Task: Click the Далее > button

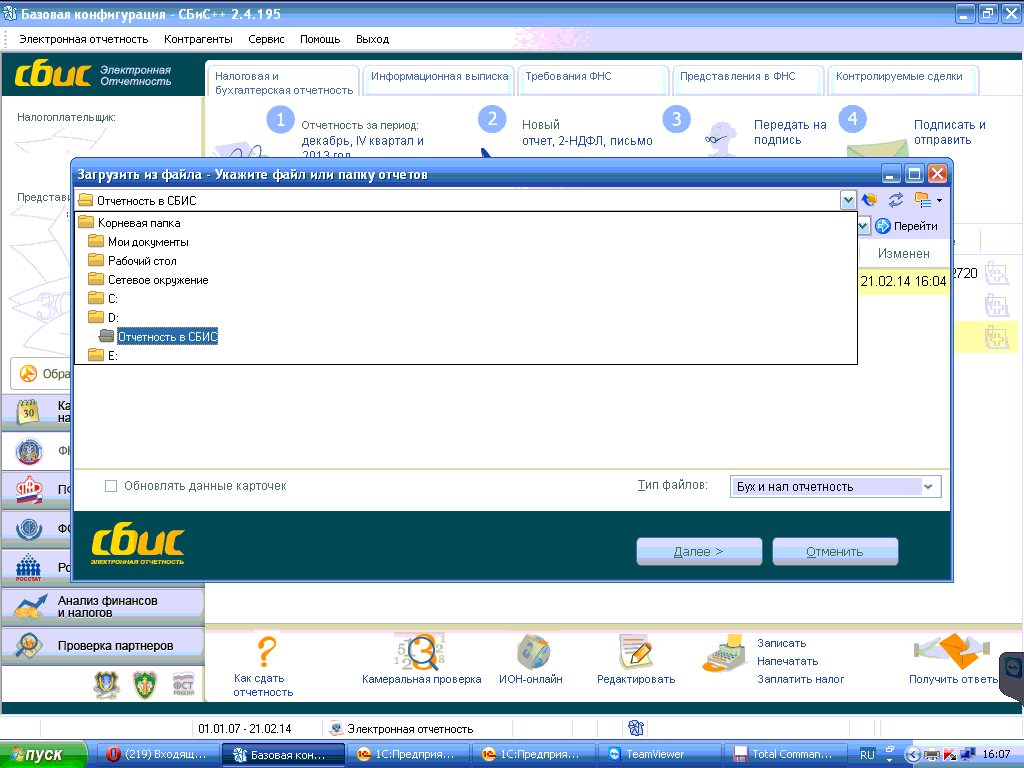Action: coord(699,552)
